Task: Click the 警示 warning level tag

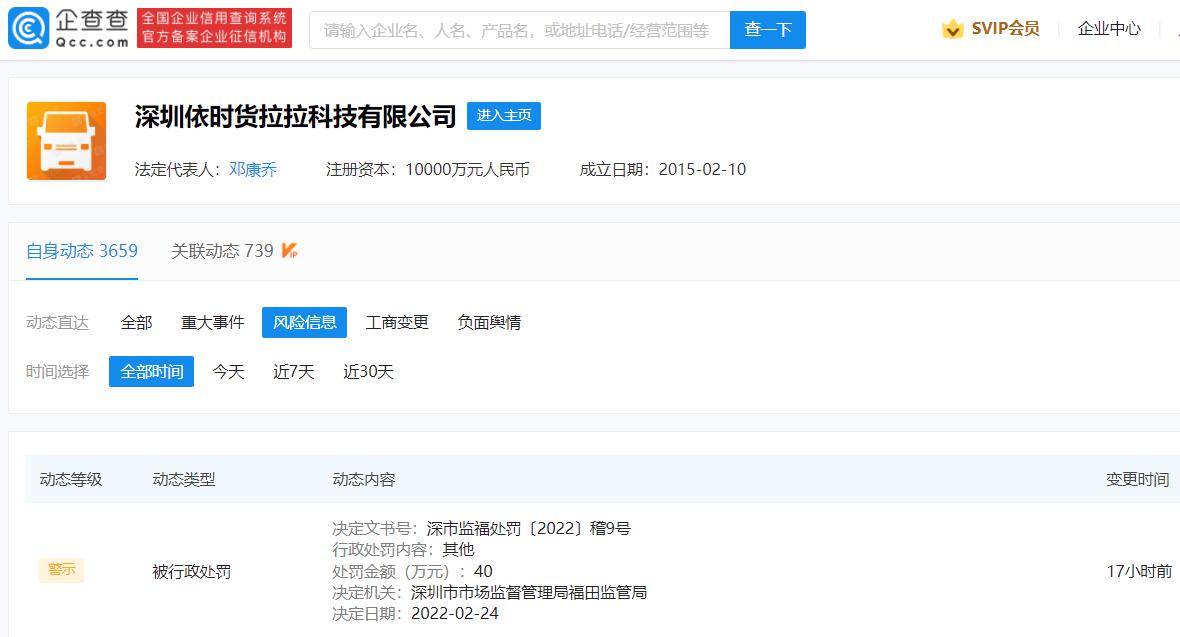Action: point(62,570)
